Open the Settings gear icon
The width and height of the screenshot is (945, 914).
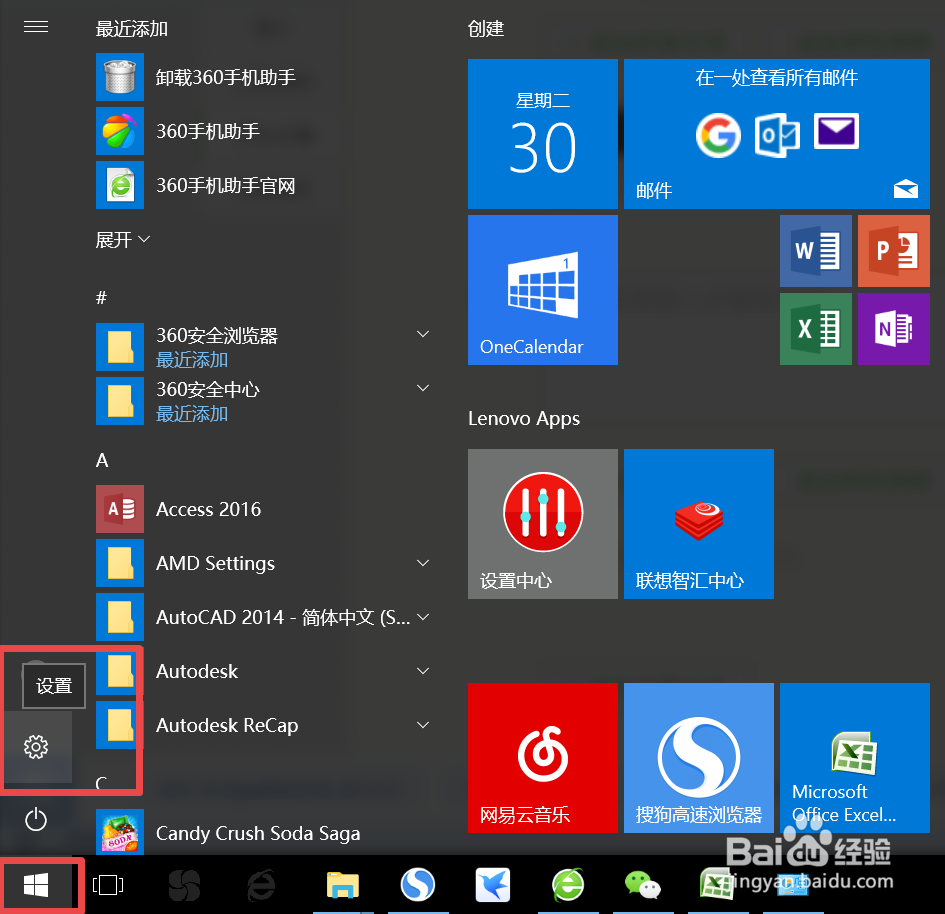[36, 747]
